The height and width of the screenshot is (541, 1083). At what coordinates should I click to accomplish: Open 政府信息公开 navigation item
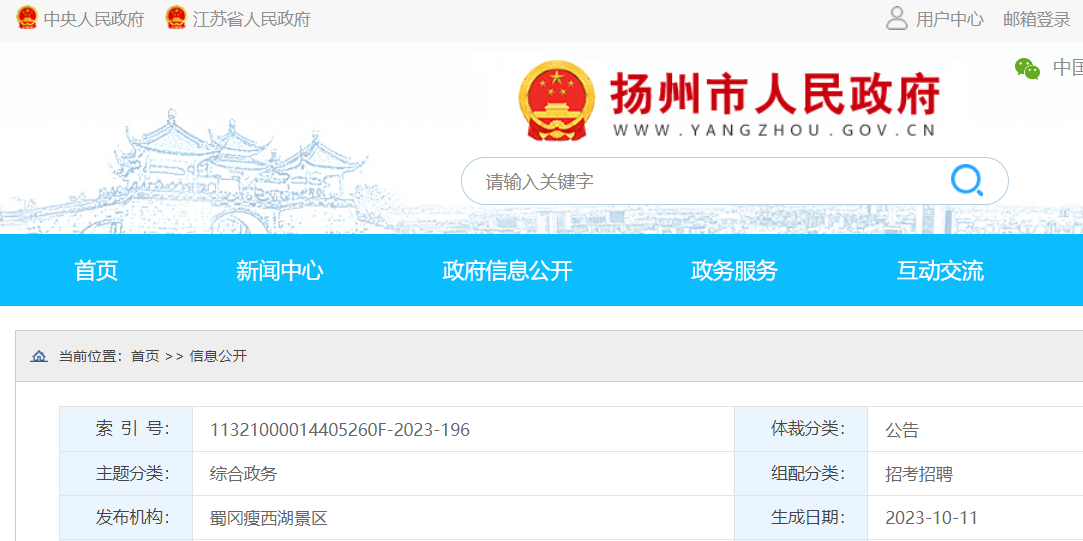(x=508, y=270)
